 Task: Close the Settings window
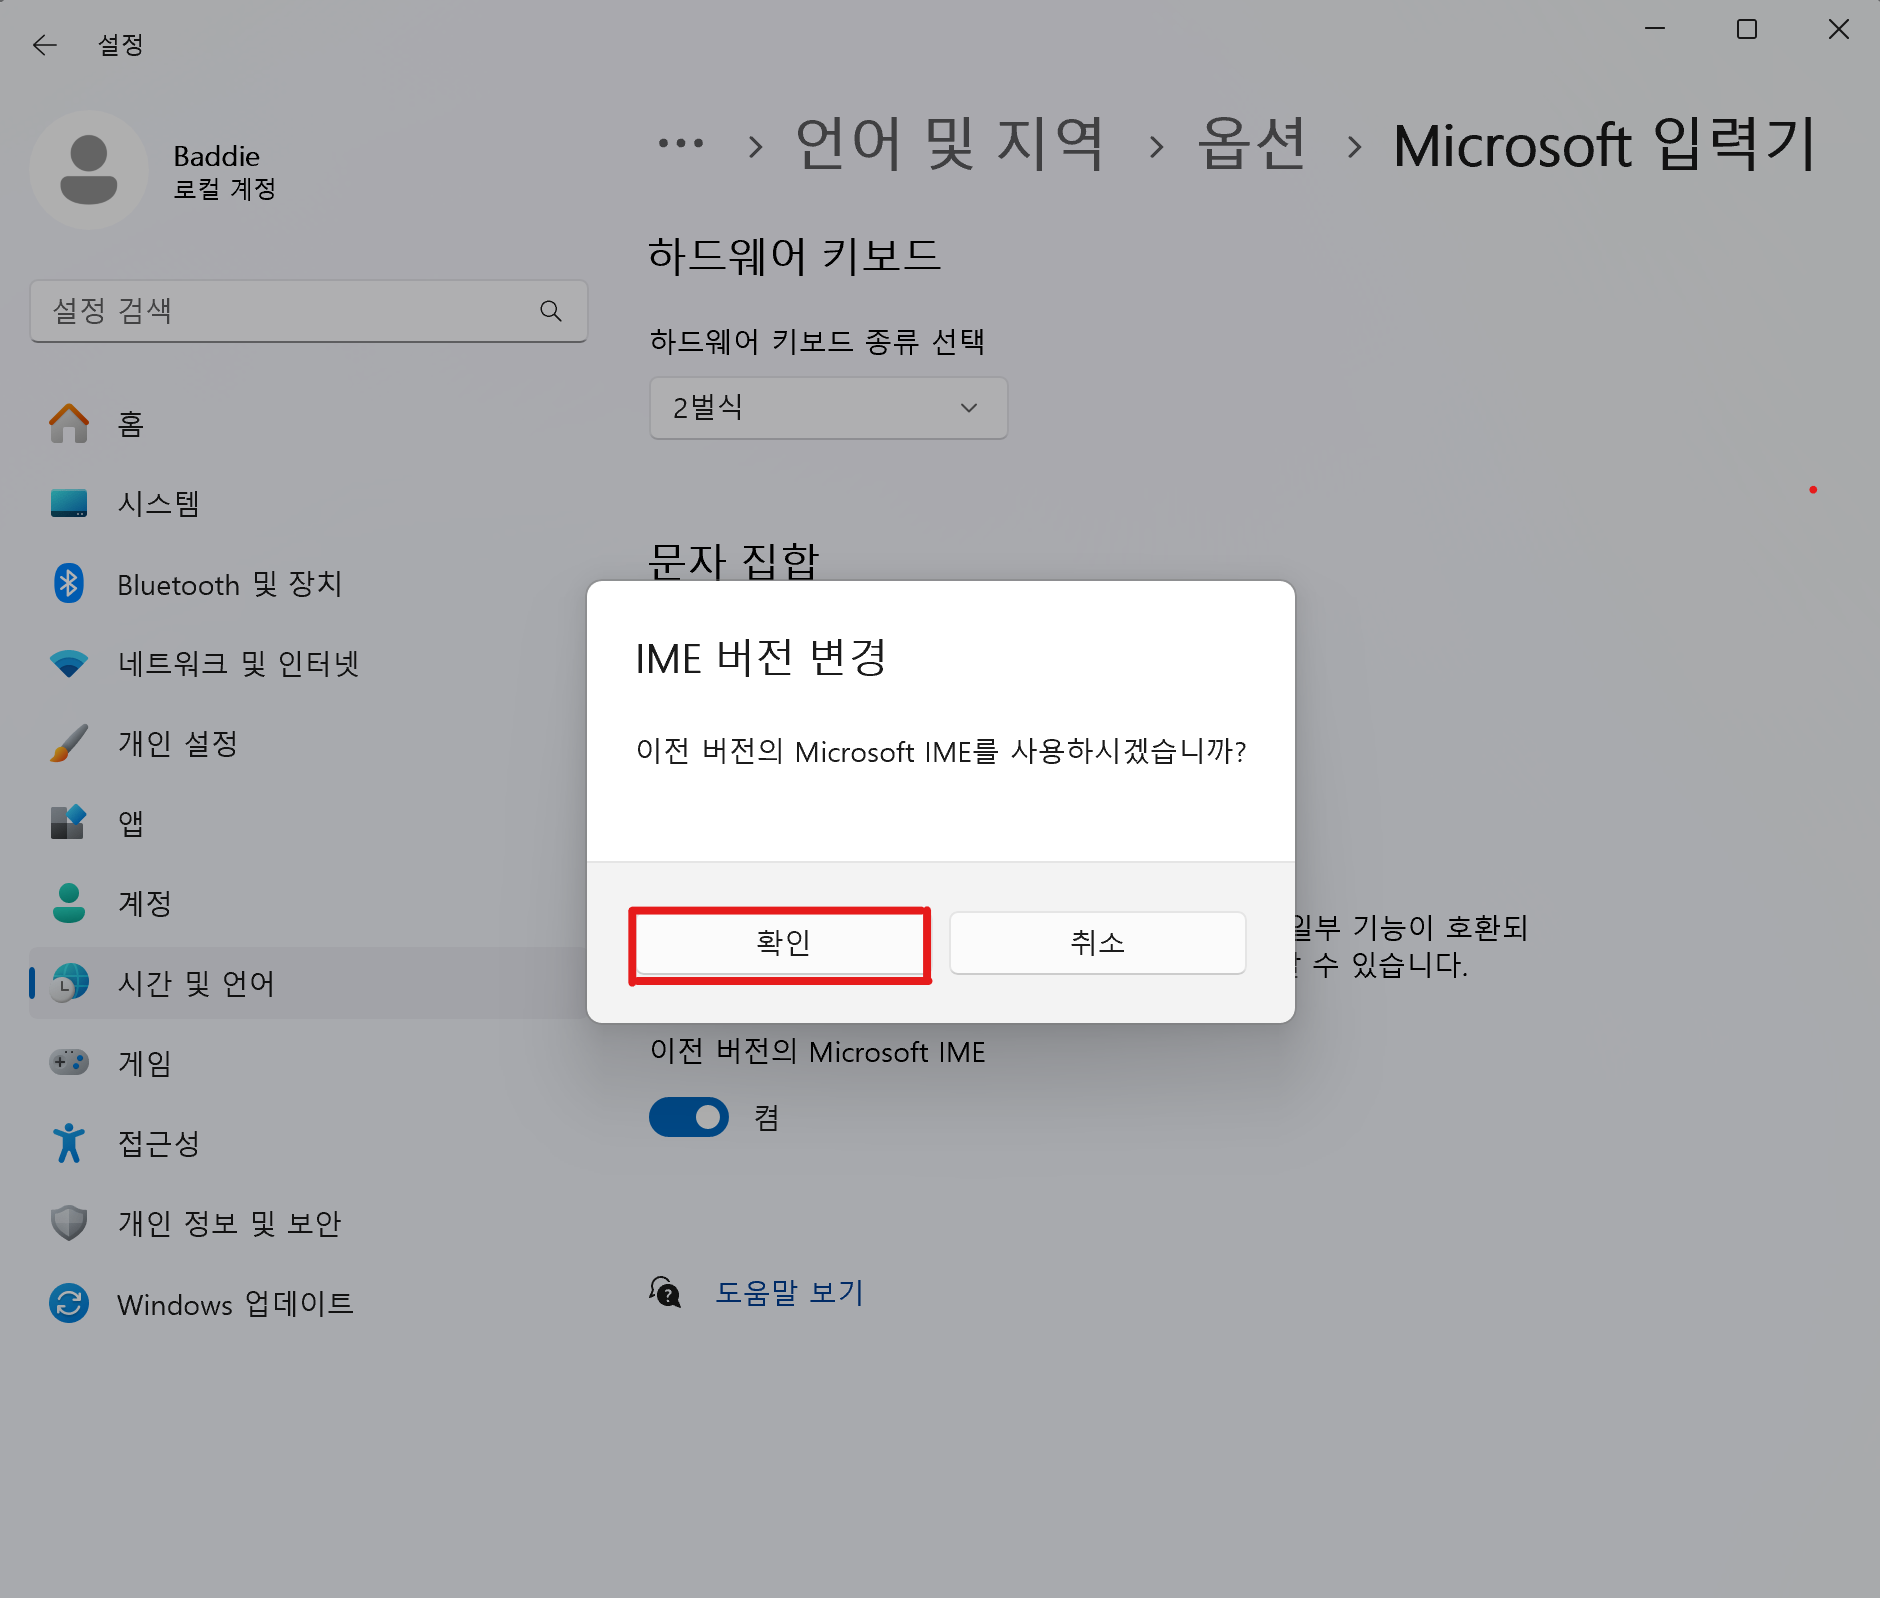[1838, 29]
